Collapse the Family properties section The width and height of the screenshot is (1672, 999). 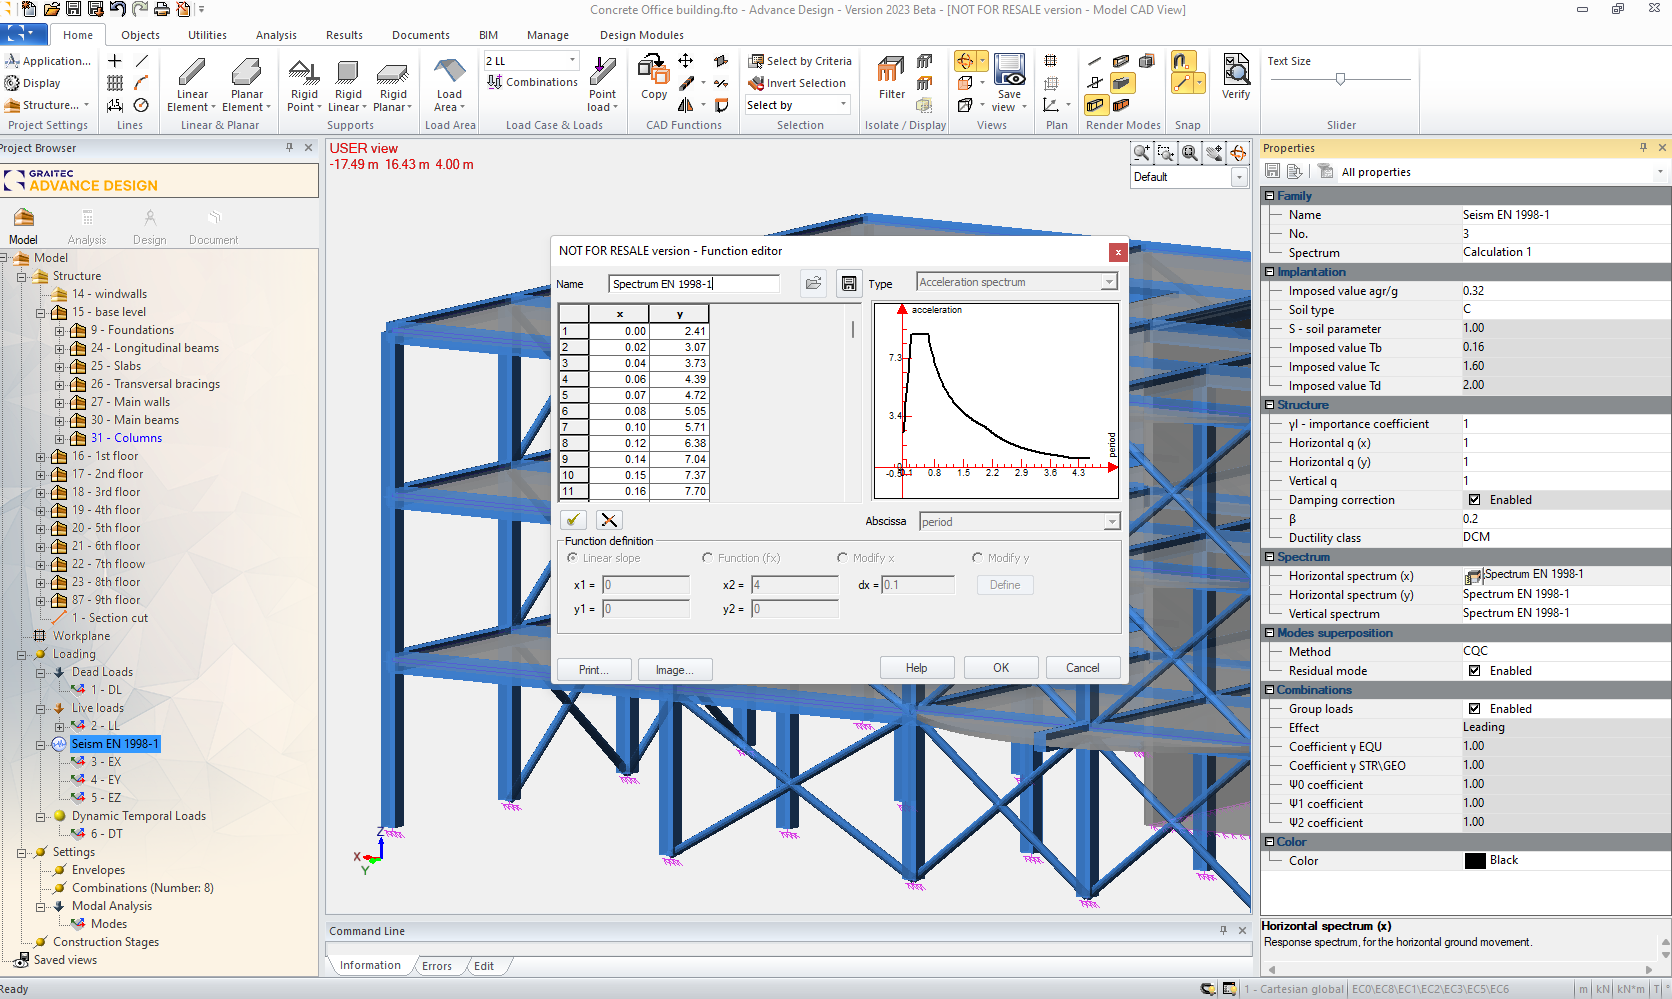1269,196
